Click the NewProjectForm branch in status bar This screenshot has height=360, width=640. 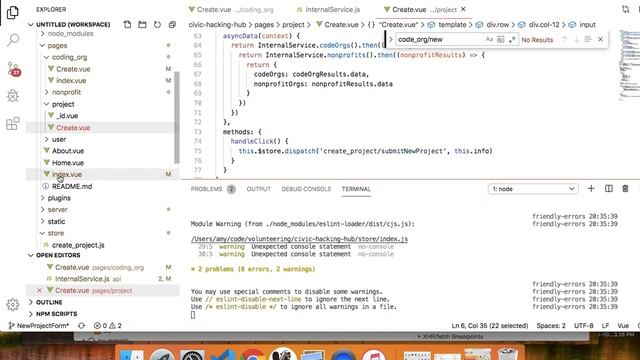39,326
